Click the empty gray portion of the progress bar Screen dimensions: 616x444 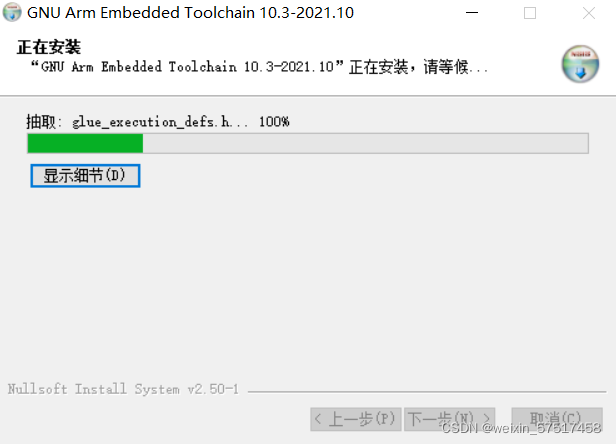click(x=365, y=143)
